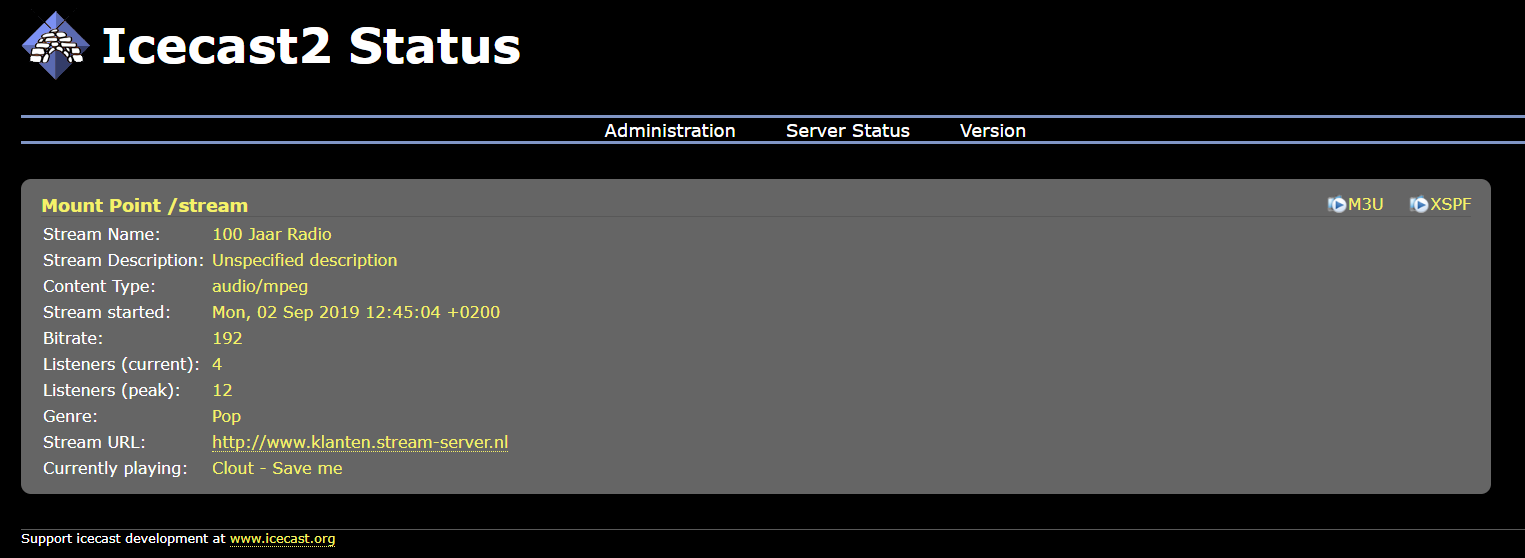Click the Pop genre value
The image size is (1525, 558).
226,416
